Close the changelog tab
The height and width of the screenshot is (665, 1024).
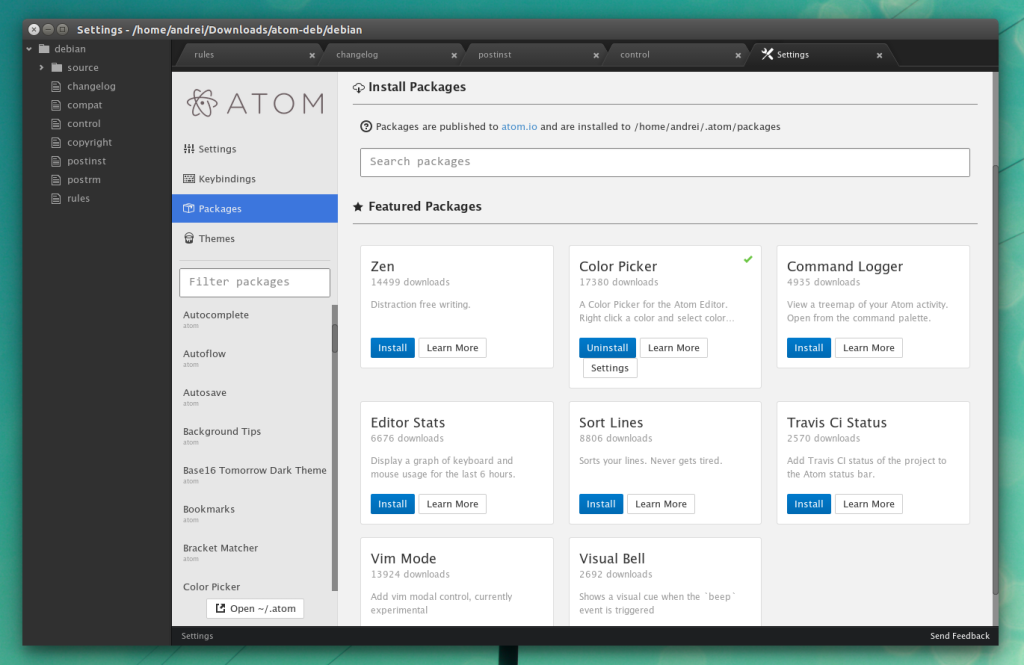(x=454, y=56)
